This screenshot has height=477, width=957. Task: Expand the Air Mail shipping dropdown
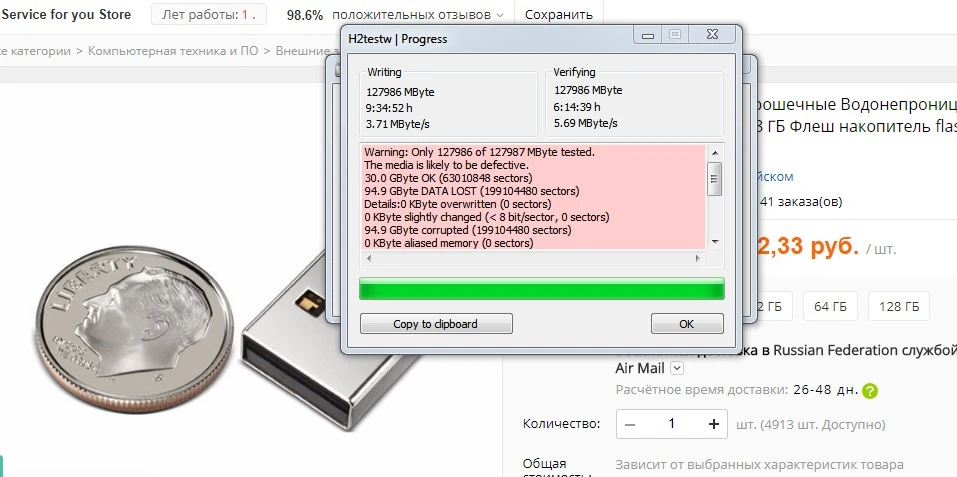click(677, 368)
